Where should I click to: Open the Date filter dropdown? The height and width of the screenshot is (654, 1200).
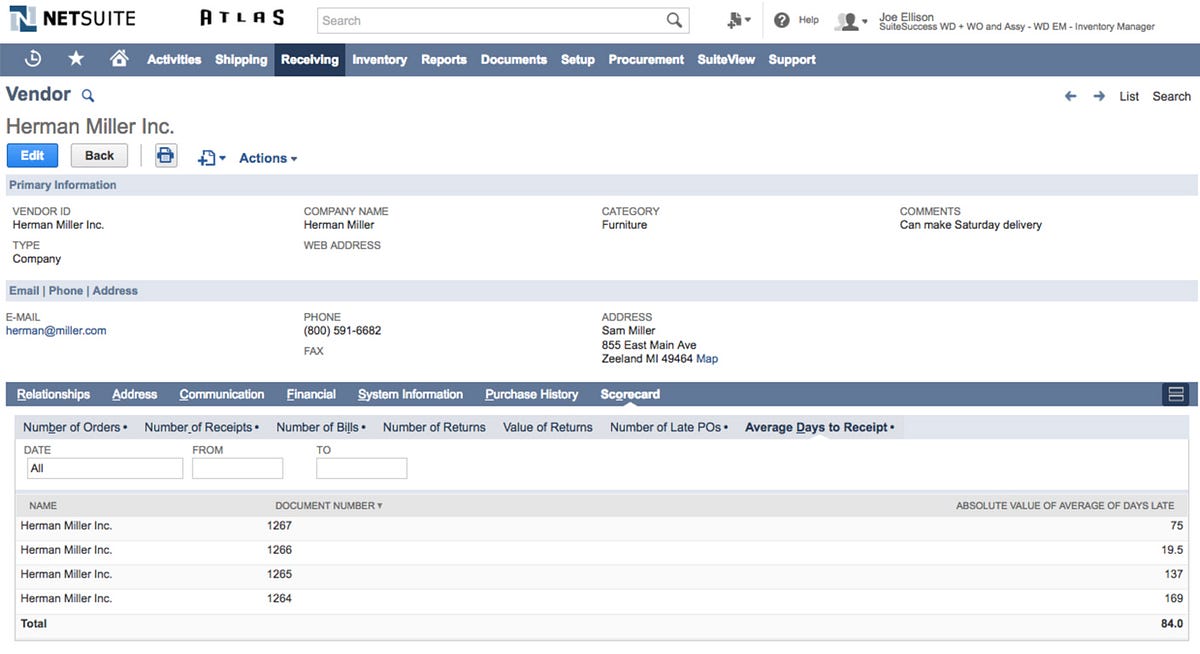[104, 468]
